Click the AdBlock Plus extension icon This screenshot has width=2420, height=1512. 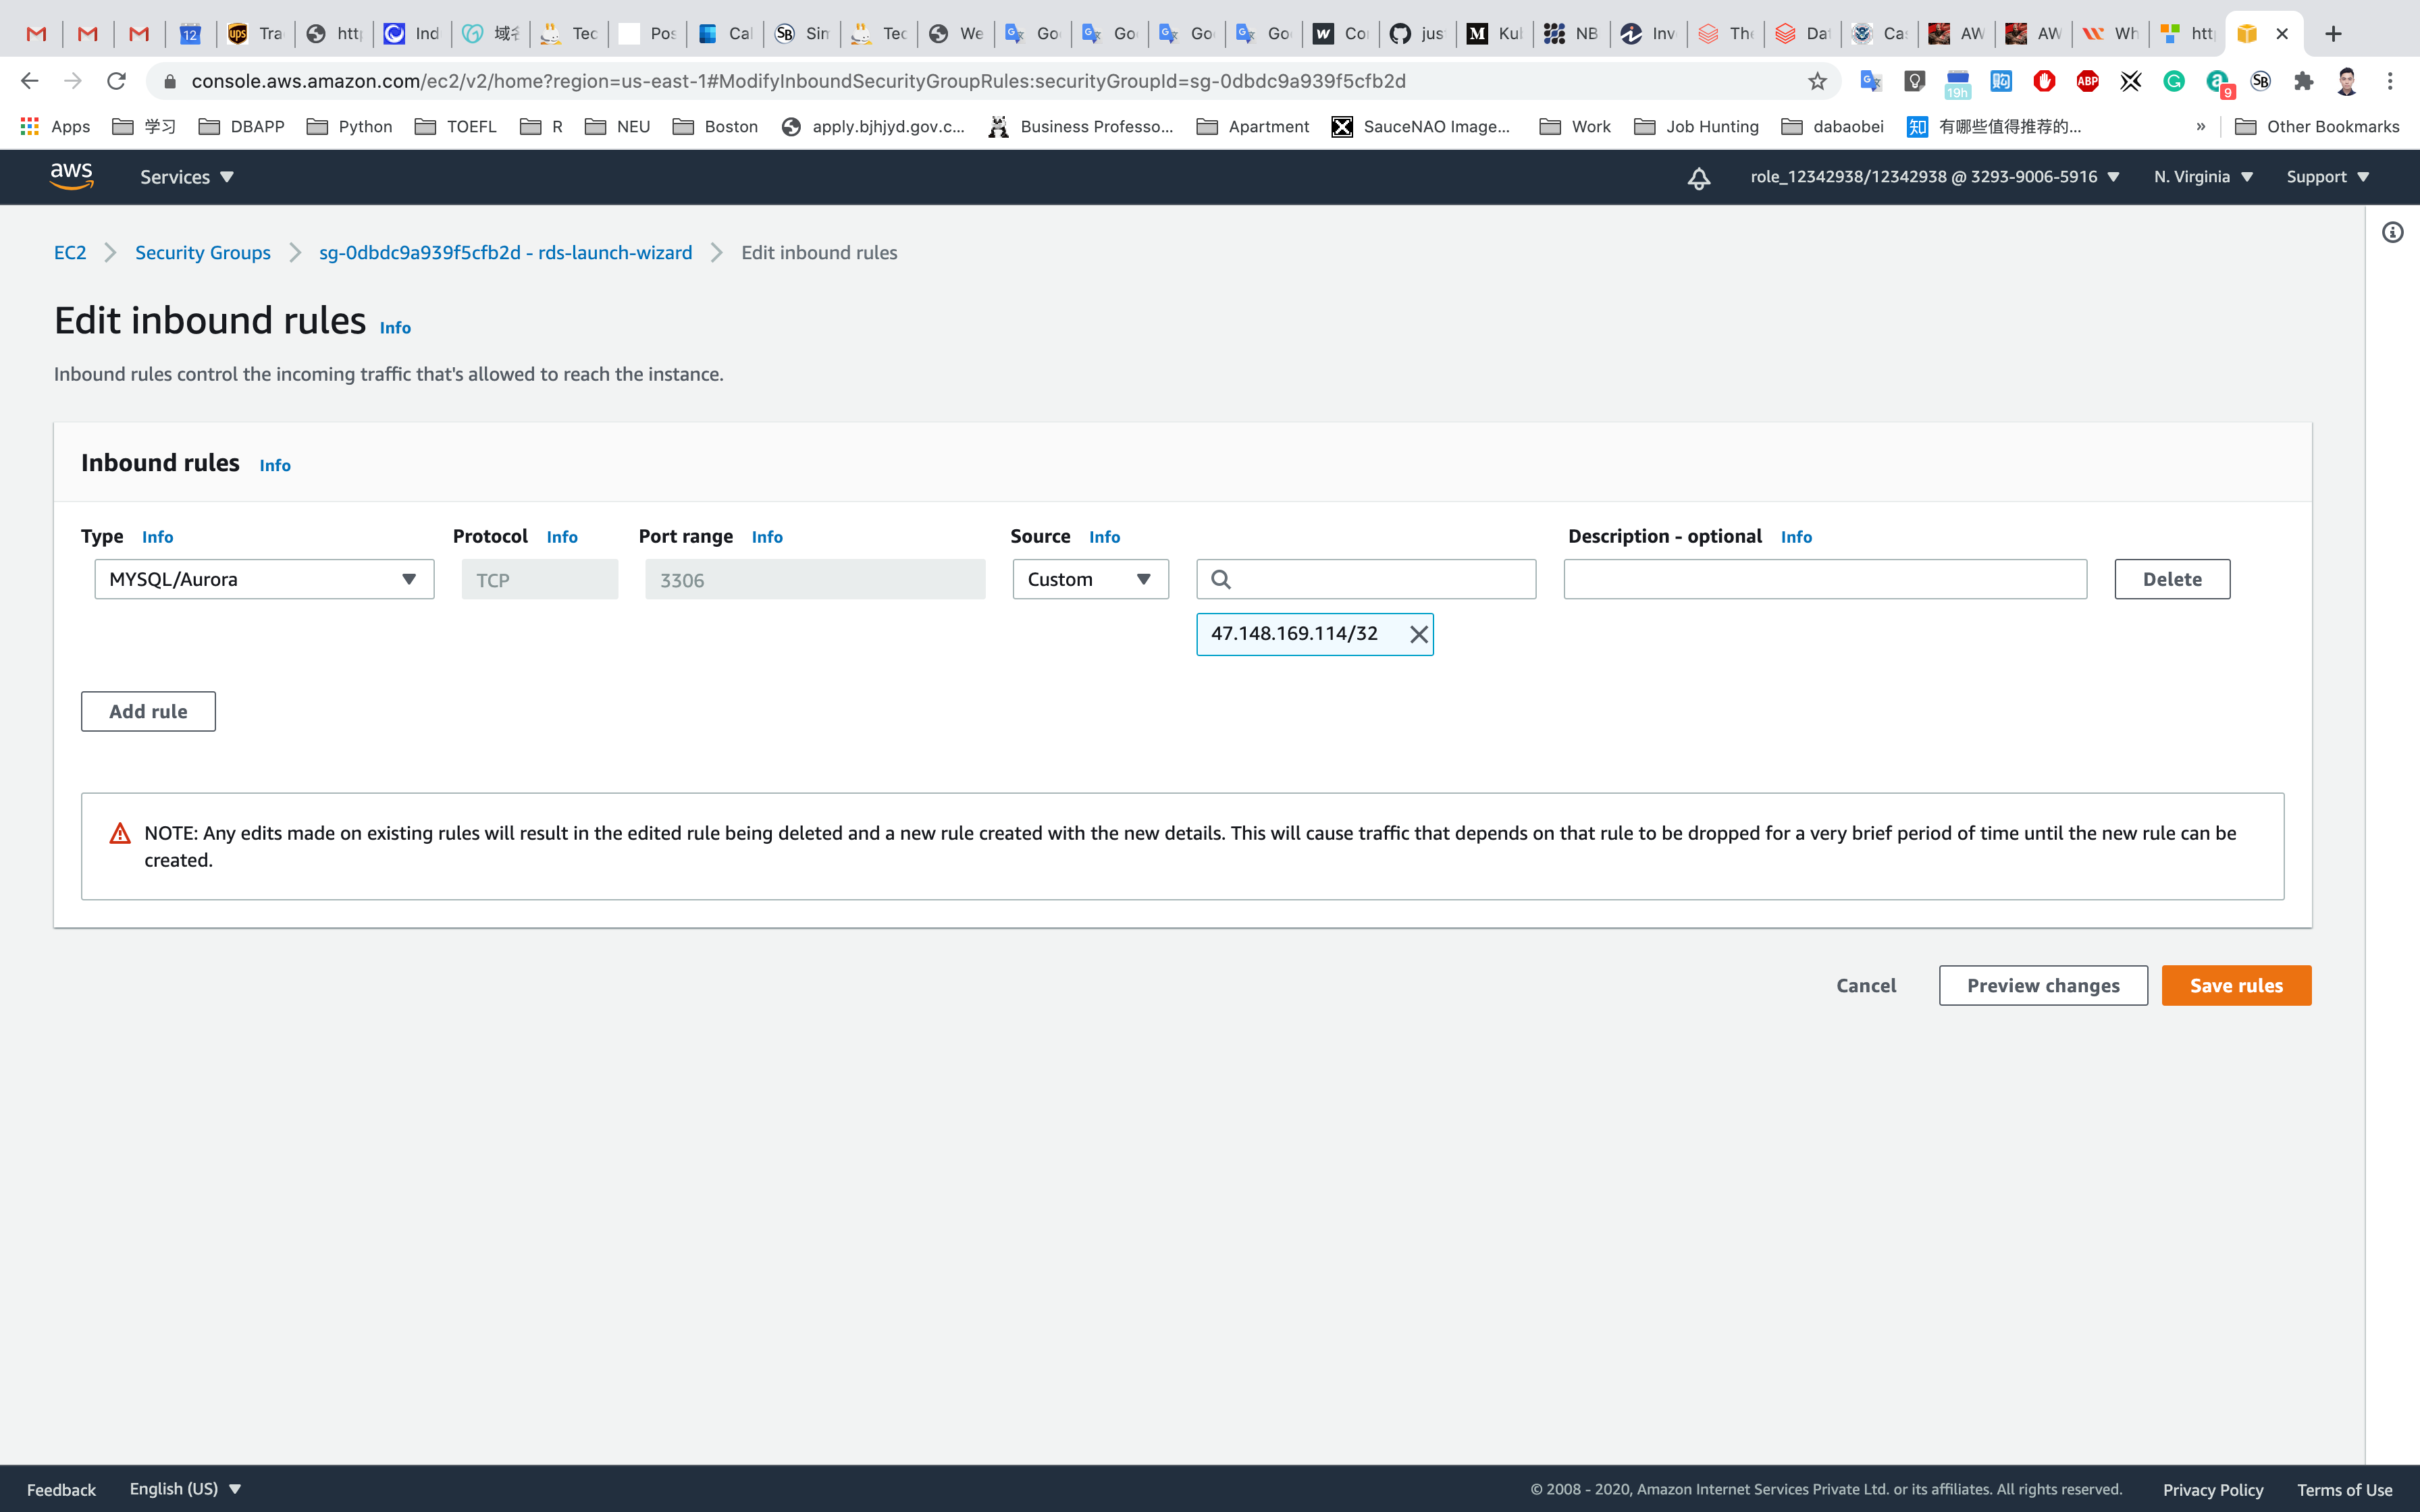(2087, 81)
